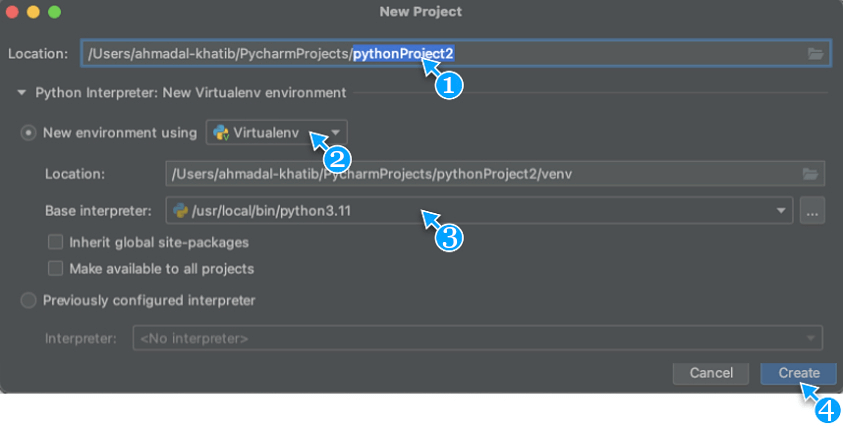Image resolution: width=843 pixels, height=427 pixels.
Task: Close the New Project window
Action: [x=12, y=12]
